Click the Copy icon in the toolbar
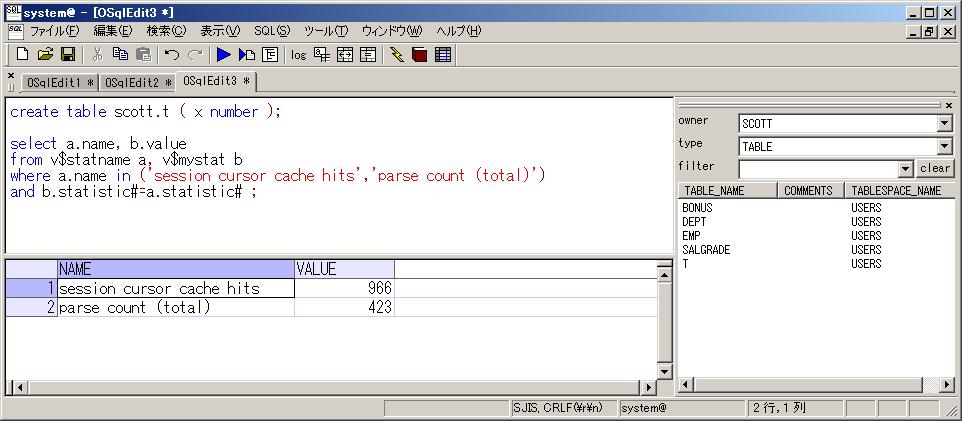962x421 pixels. coord(121,54)
